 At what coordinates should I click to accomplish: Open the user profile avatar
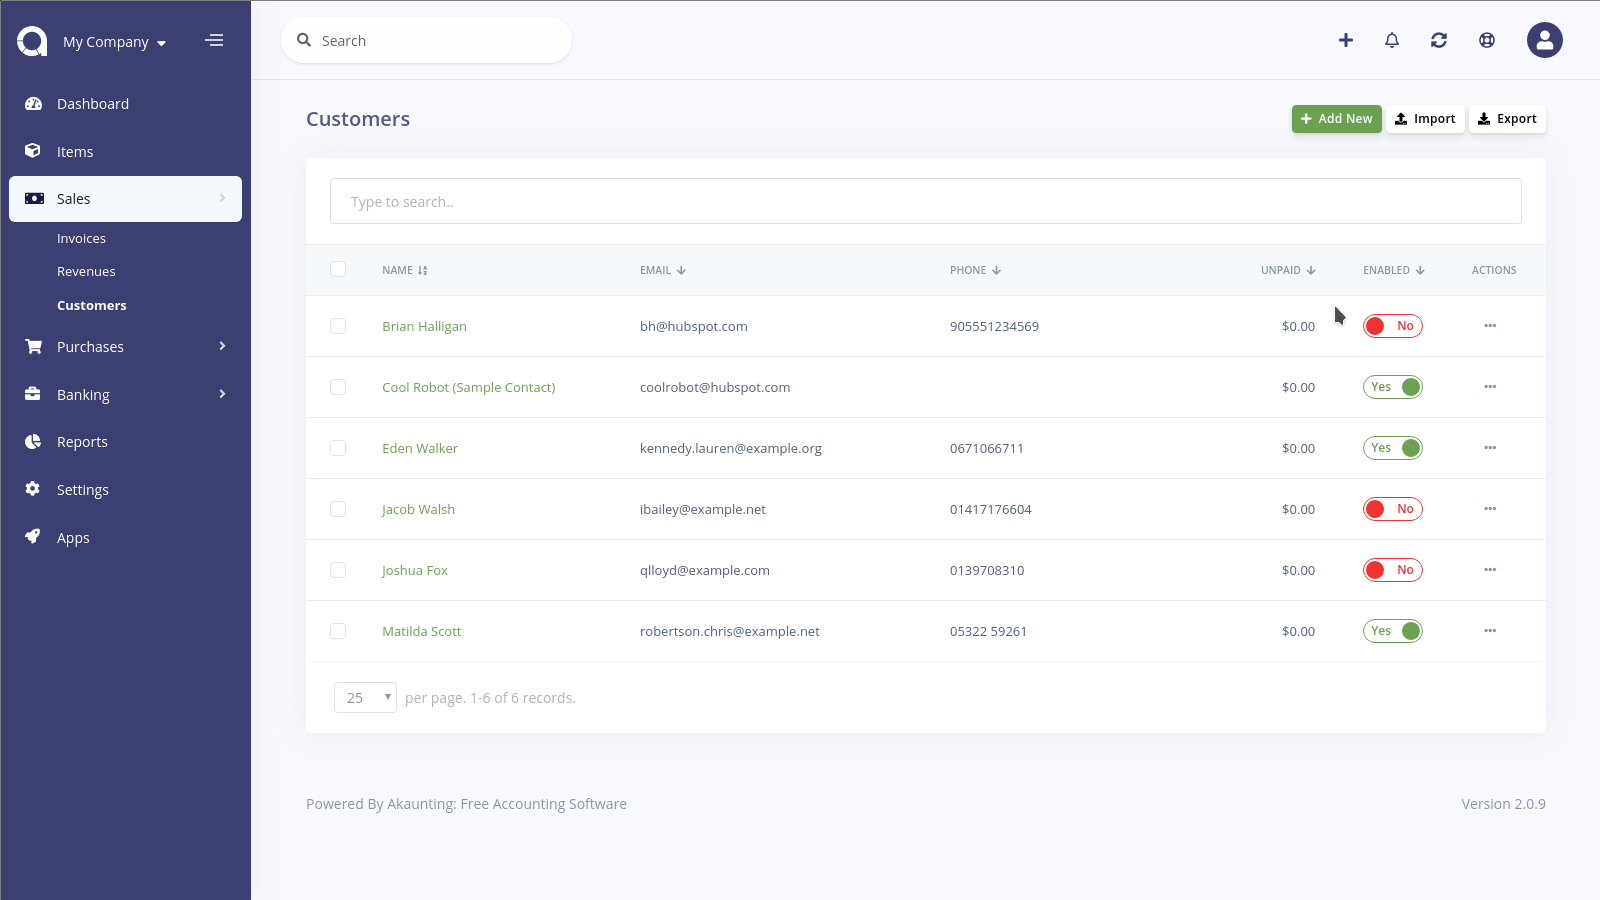click(x=1544, y=40)
